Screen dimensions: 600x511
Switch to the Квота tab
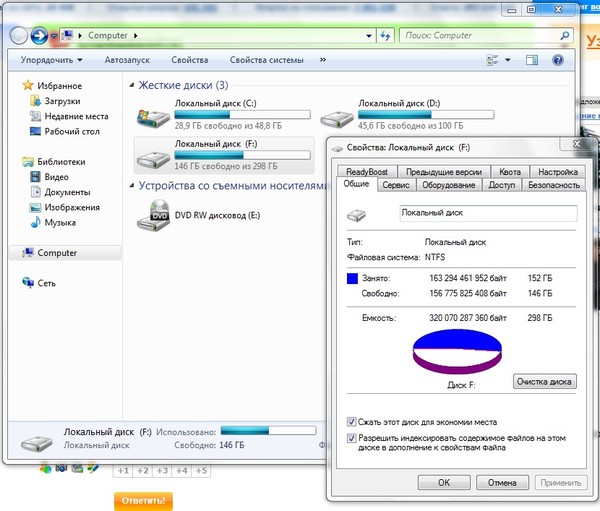pos(510,171)
